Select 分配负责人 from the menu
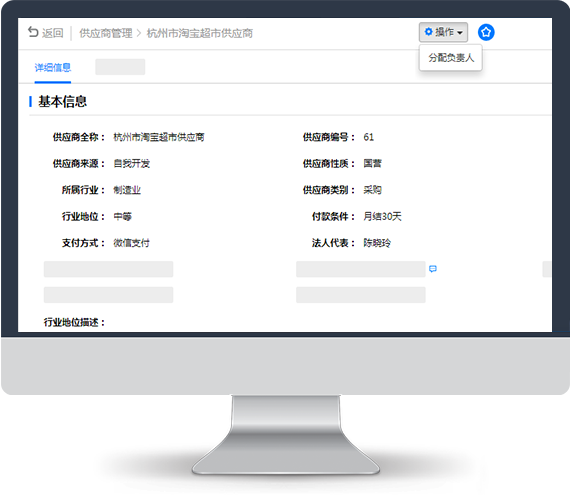 (x=451, y=58)
